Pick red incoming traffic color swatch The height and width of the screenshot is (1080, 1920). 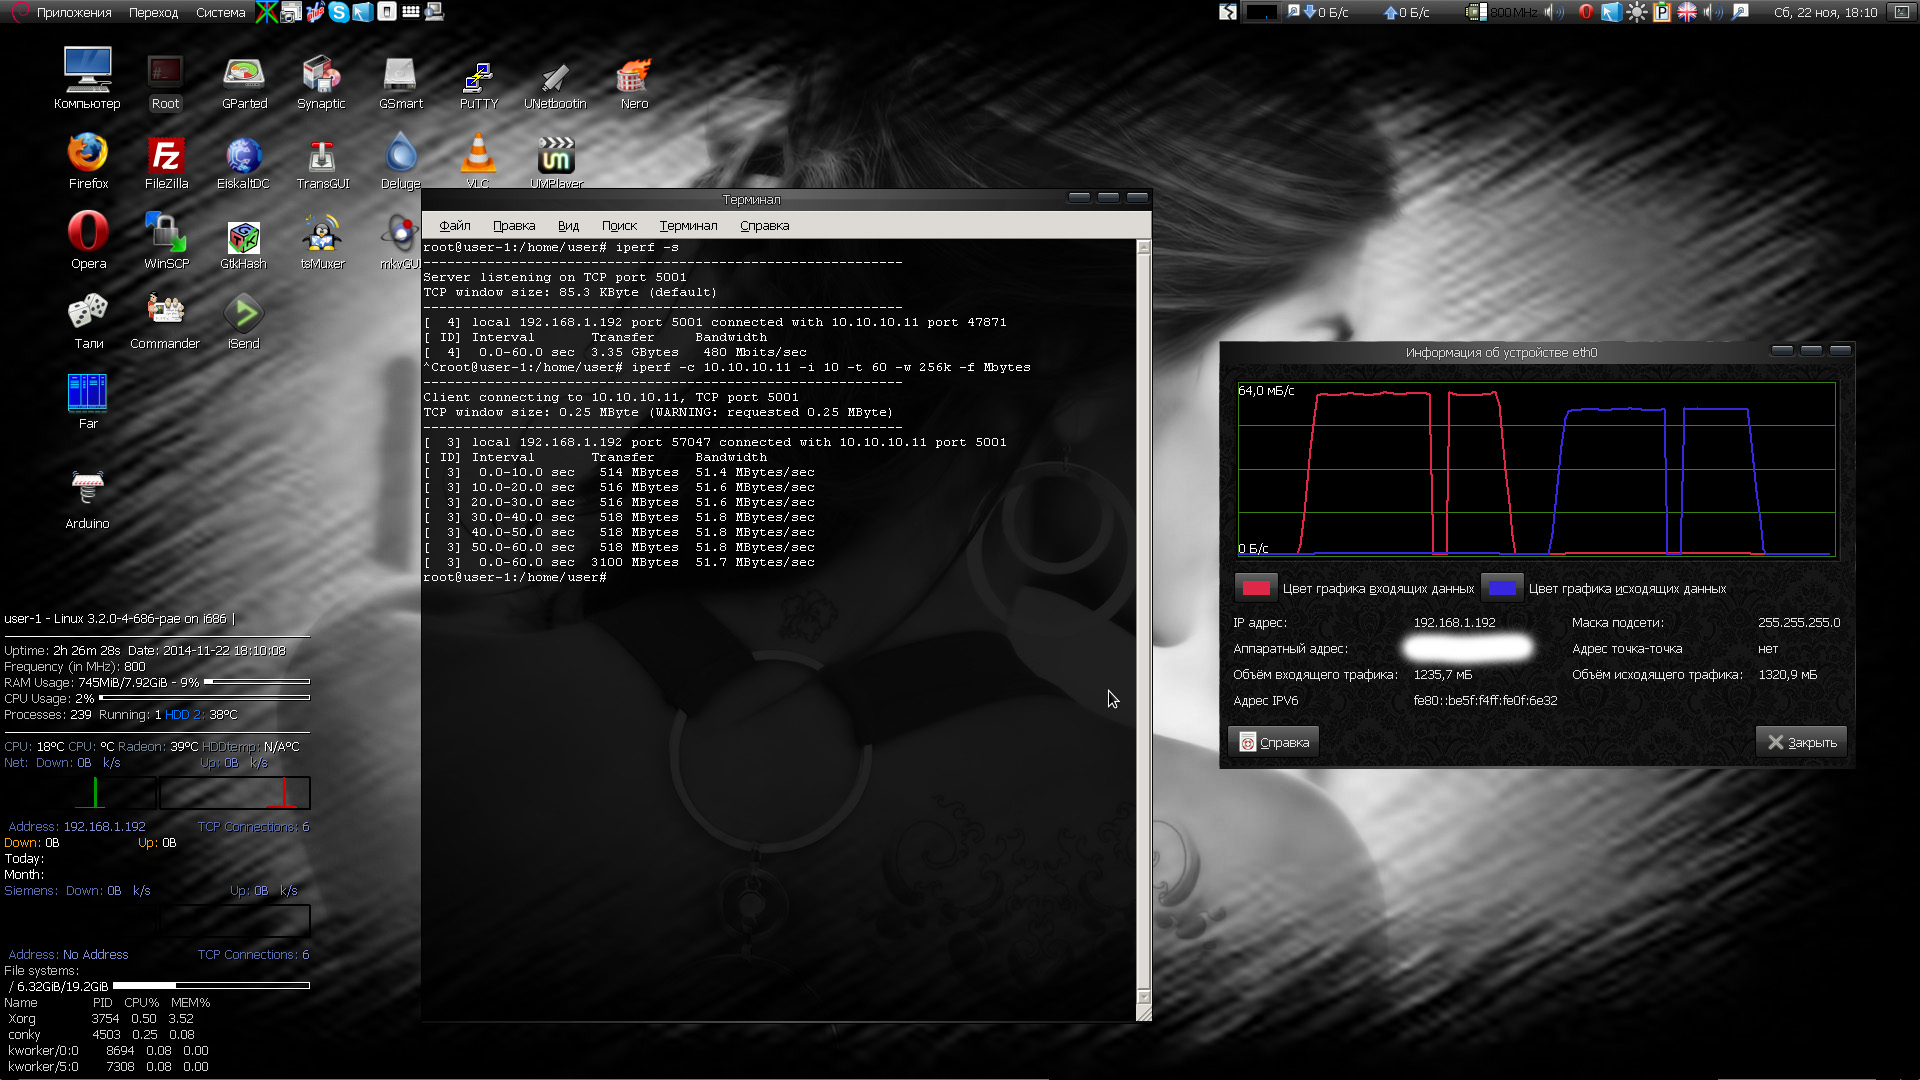1256,588
